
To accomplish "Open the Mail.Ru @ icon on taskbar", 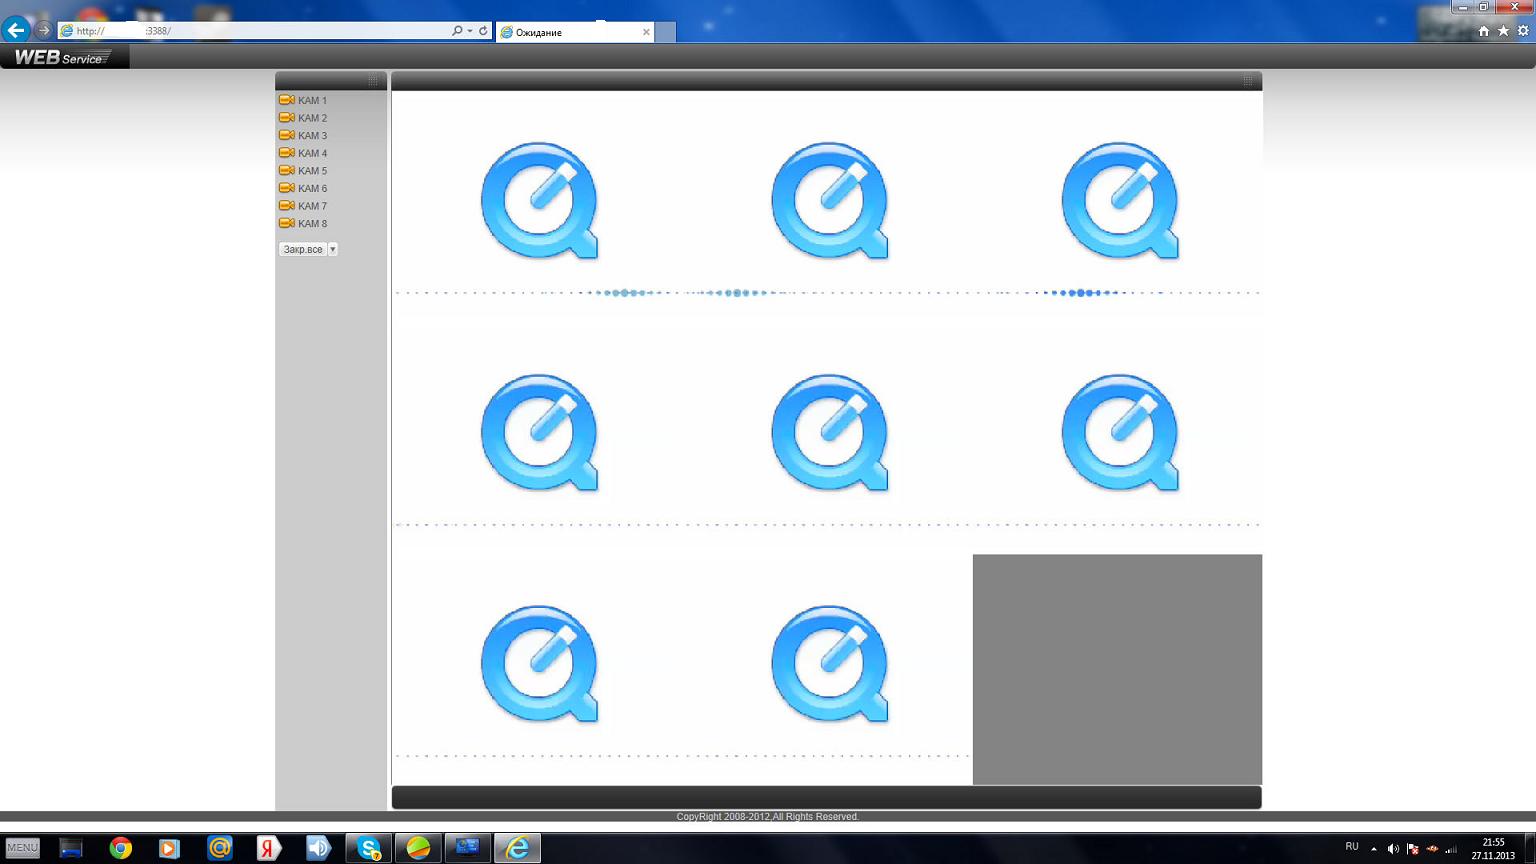I will pos(220,848).
